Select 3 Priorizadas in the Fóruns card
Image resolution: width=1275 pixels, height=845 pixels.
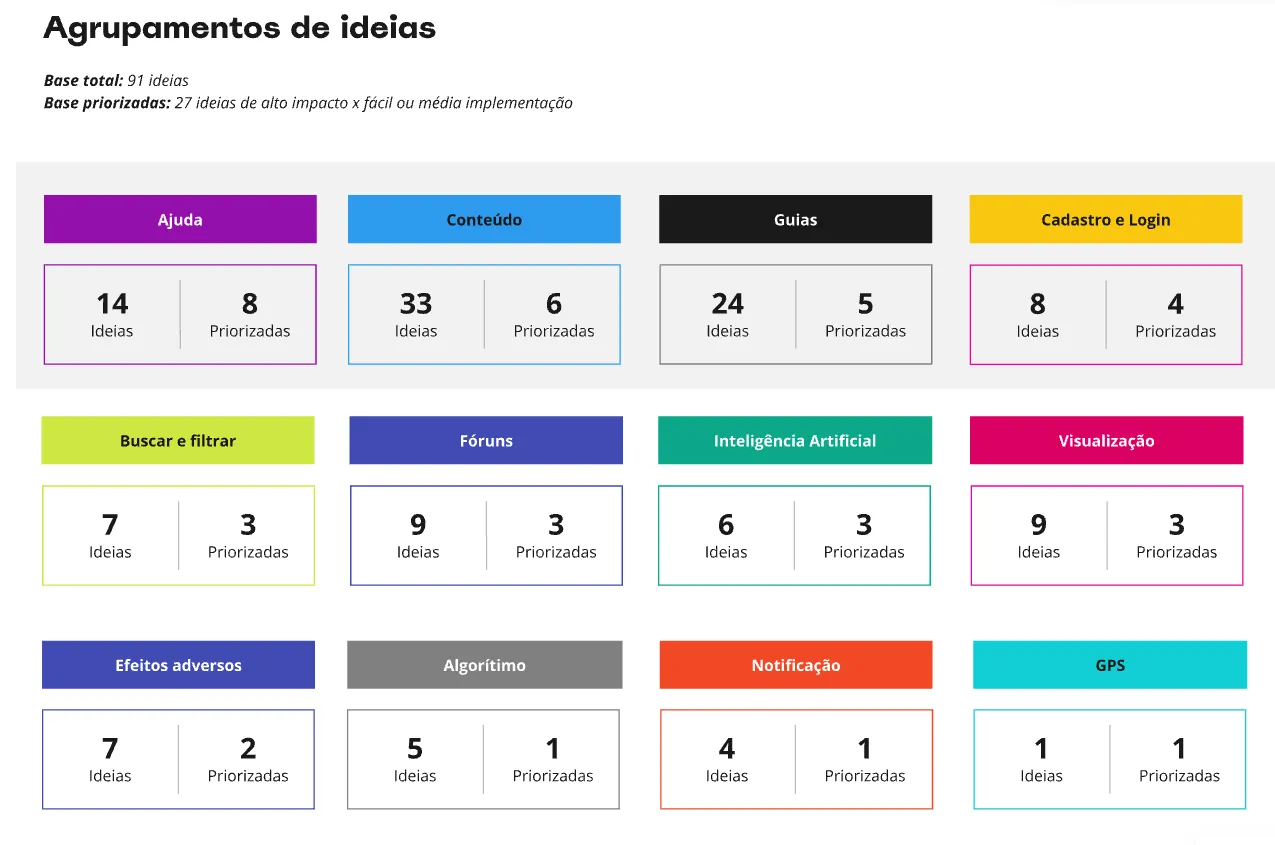pos(556,535)
